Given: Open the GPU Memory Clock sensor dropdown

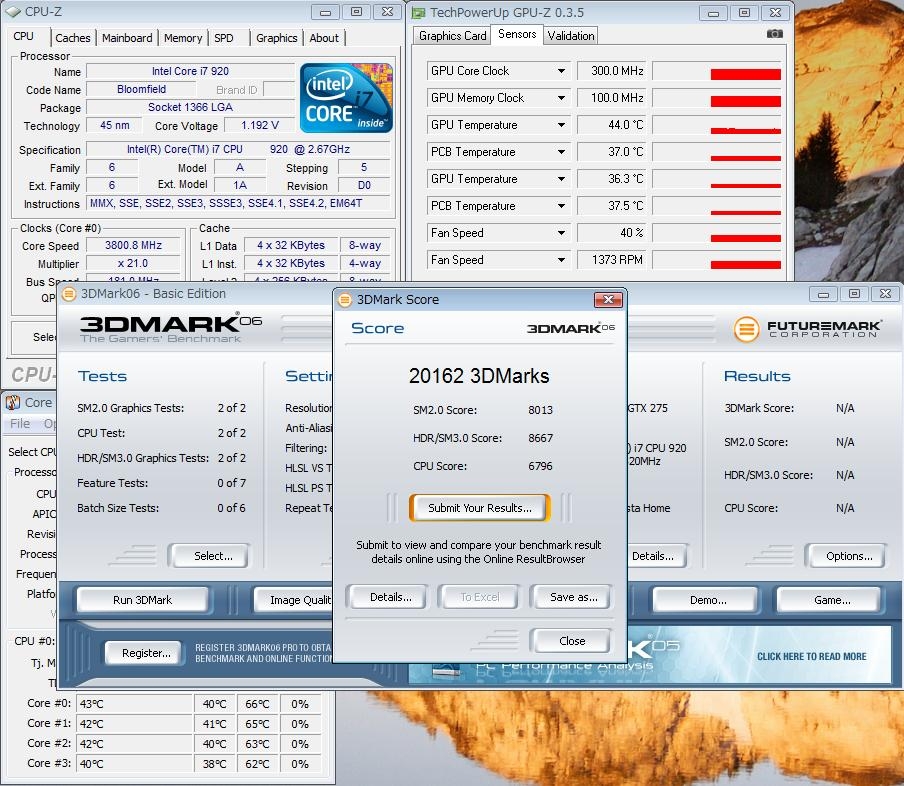Looking at the screenshot, I should (x=561, y=98).
